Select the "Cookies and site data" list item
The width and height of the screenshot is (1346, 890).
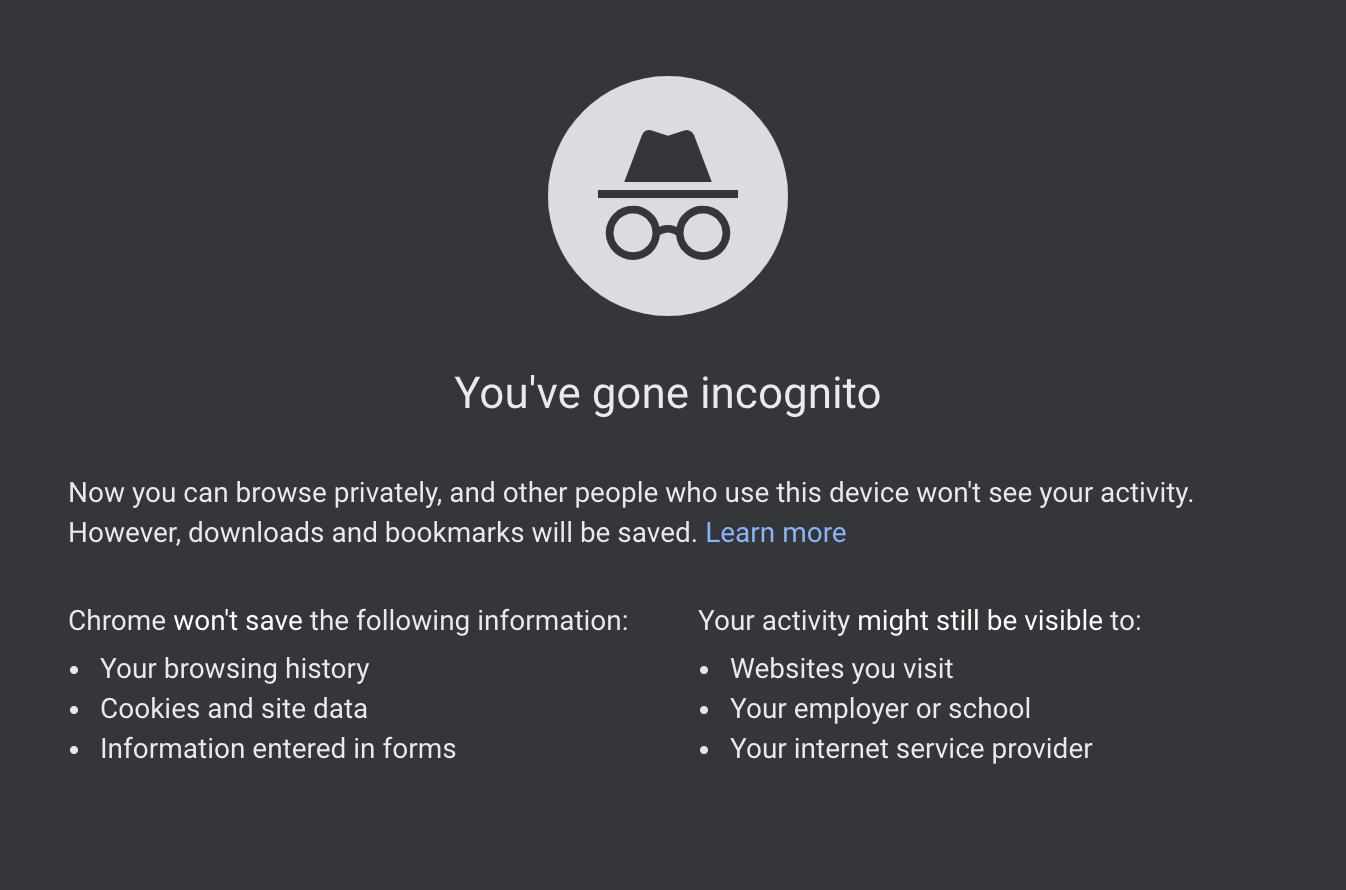point(234,708)
